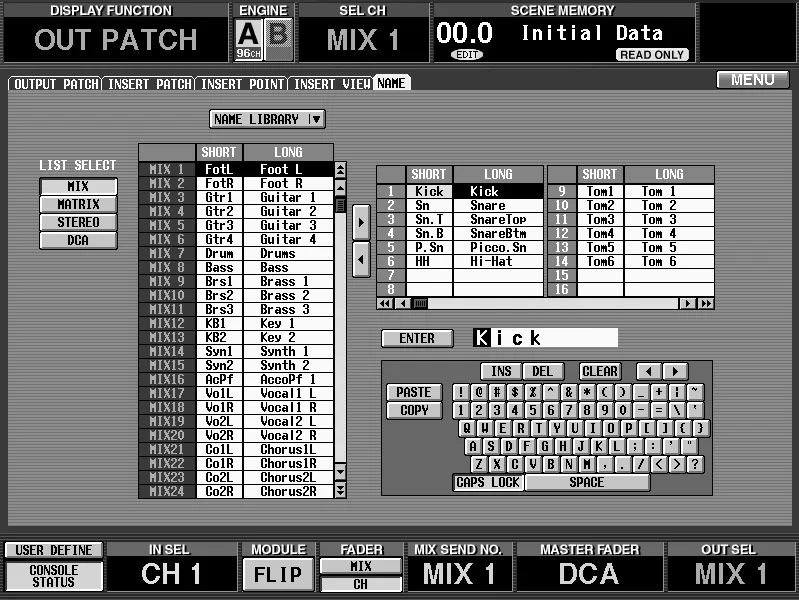The height and width of the screenshot is (600, 799).
Task: Select MIX16 AccoPf 1 long name
Action: click(288, 379)
